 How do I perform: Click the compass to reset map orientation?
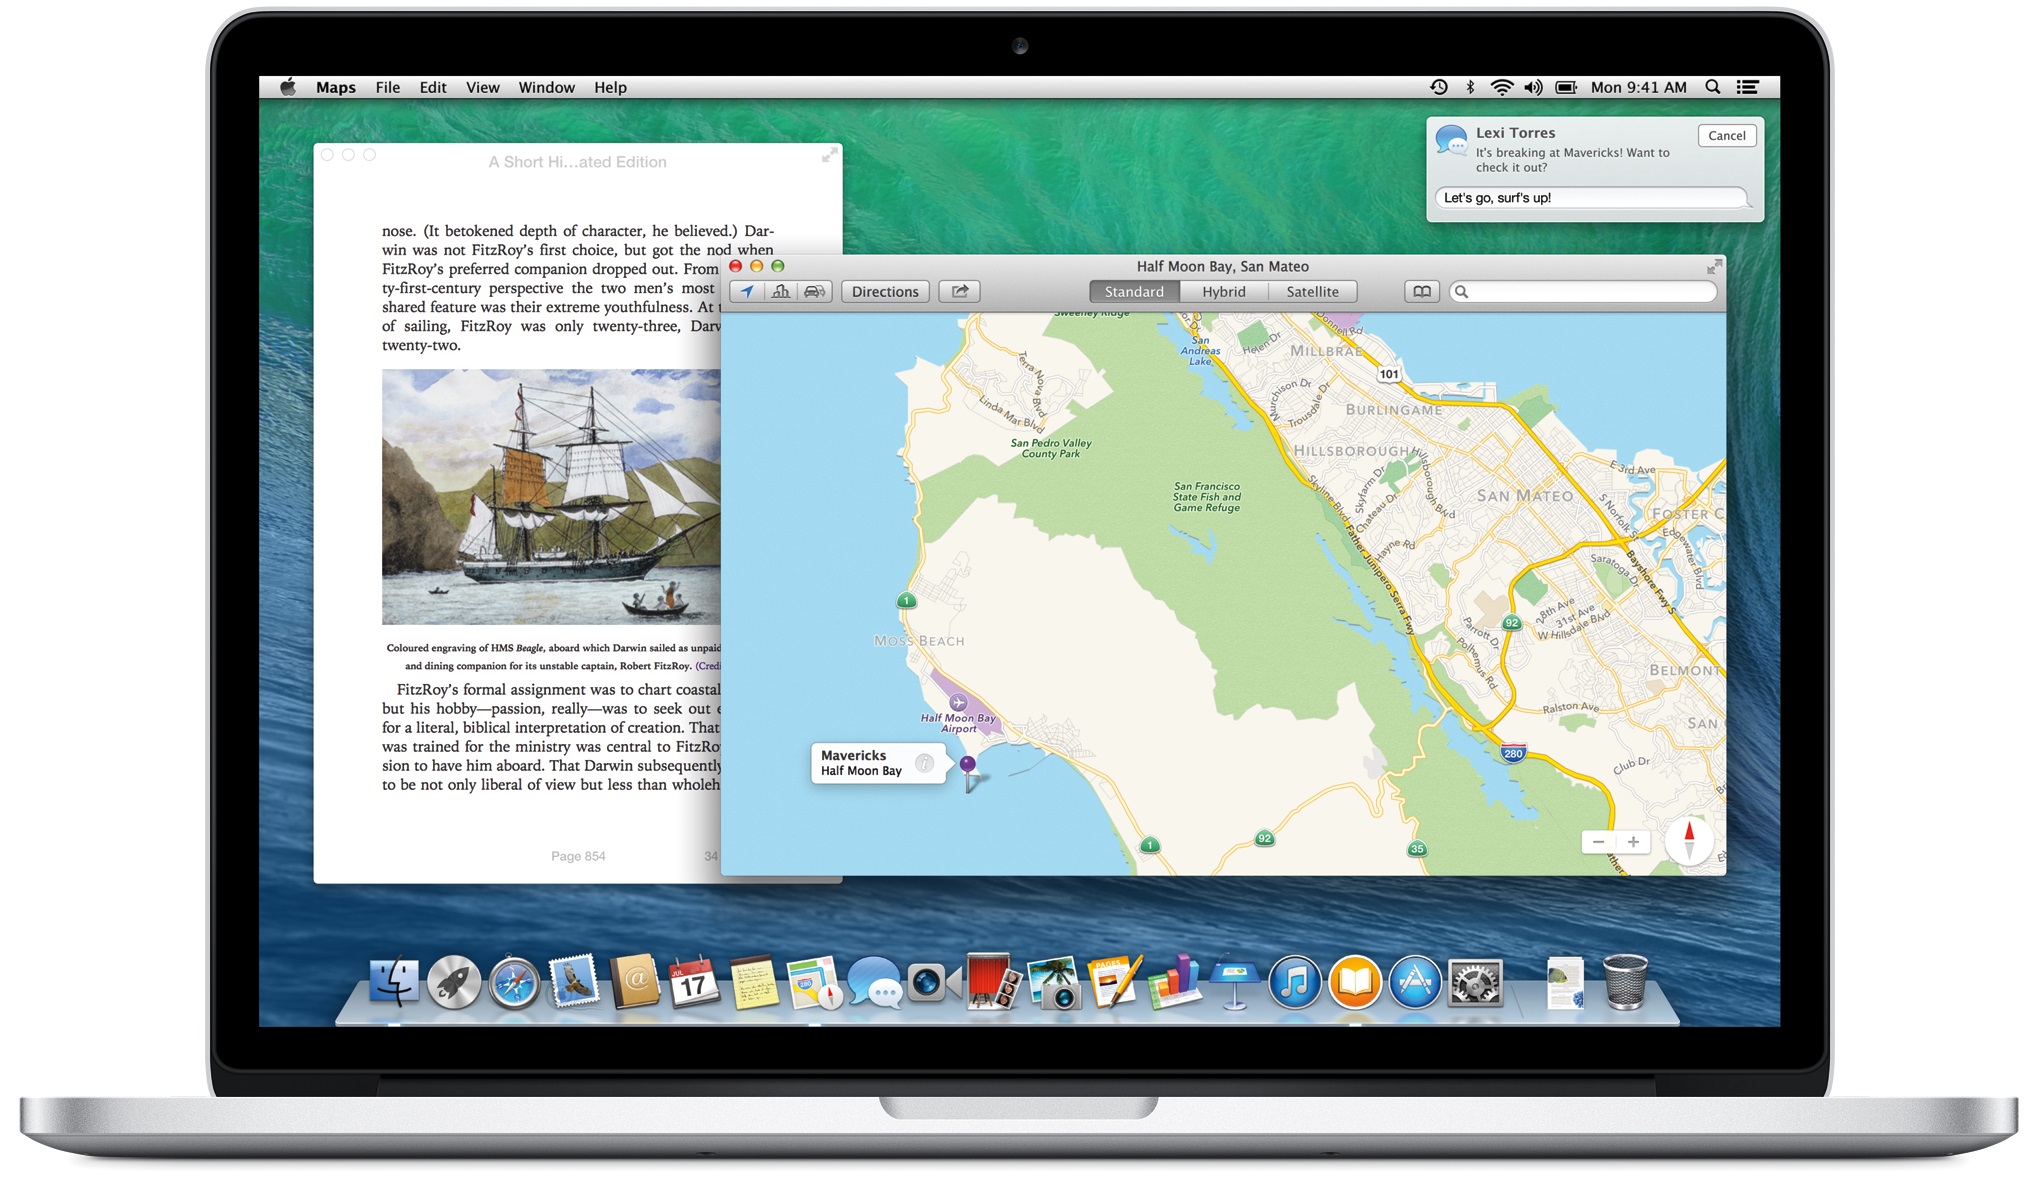1689,842
